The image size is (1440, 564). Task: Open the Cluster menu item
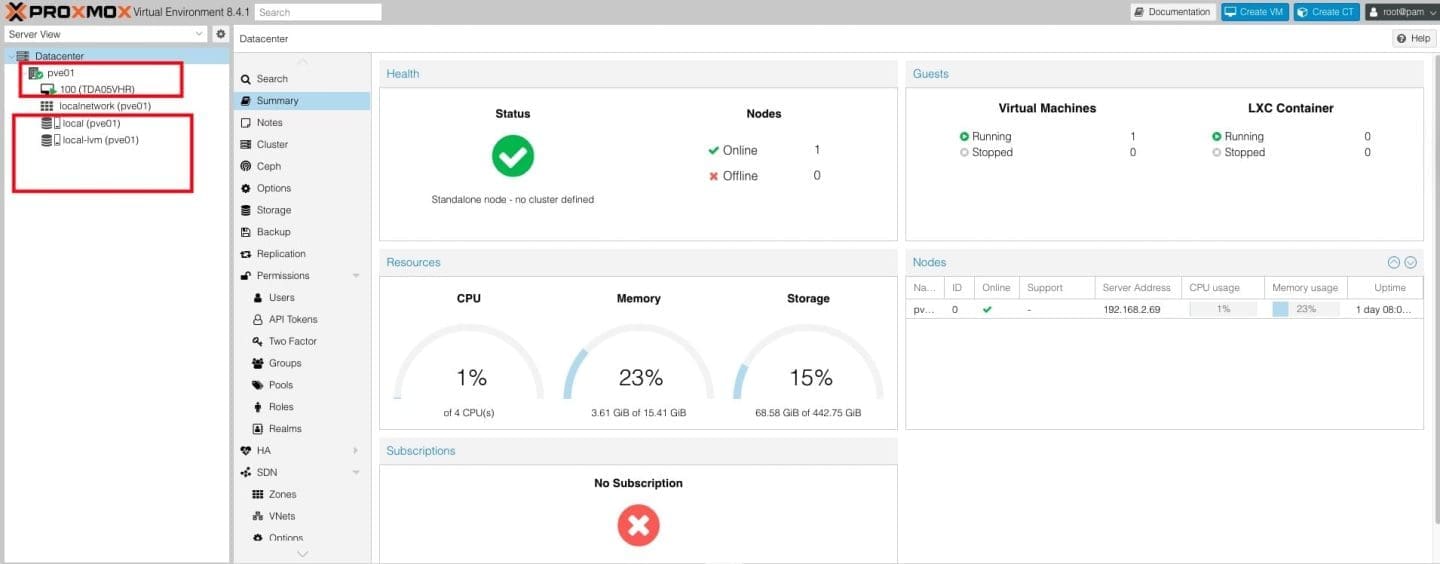click(x=272, y=144)
